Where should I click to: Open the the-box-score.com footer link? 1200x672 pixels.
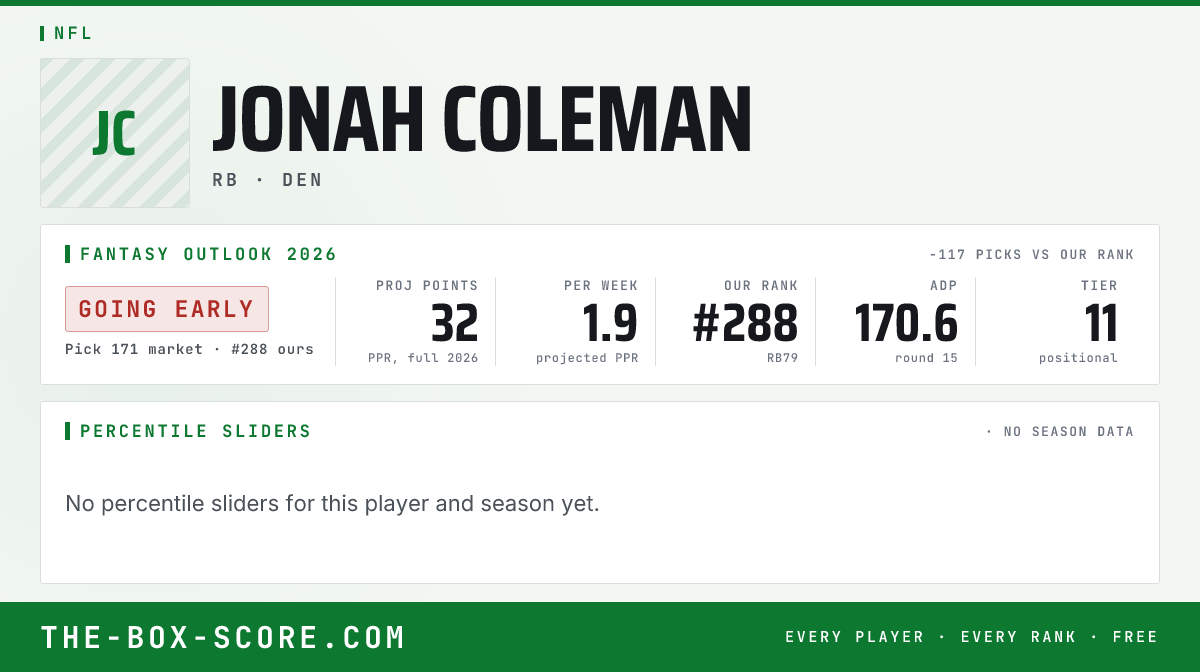tap(223, 637)
